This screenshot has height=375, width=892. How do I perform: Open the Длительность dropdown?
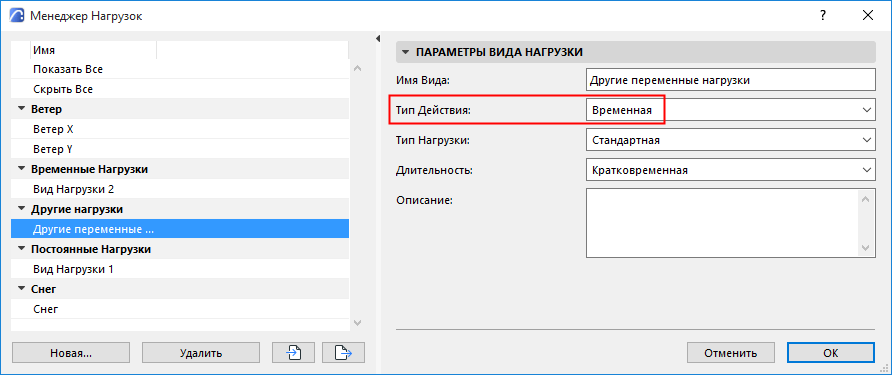[730, 170]
